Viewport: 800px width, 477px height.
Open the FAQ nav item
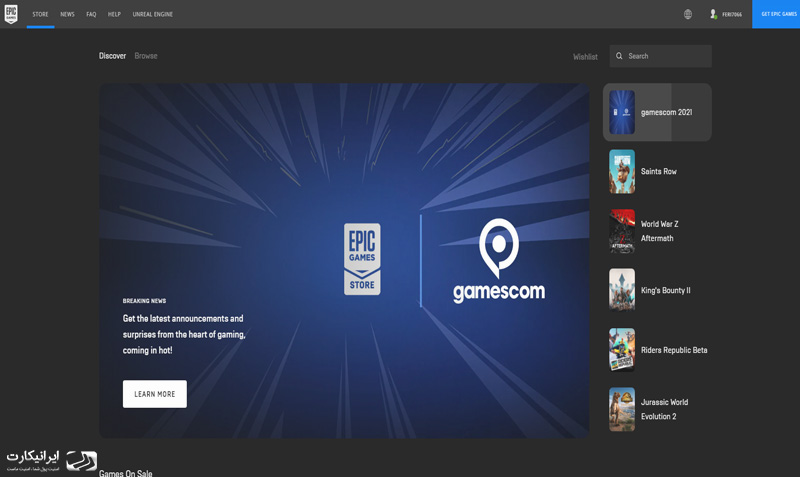point(91,14)
